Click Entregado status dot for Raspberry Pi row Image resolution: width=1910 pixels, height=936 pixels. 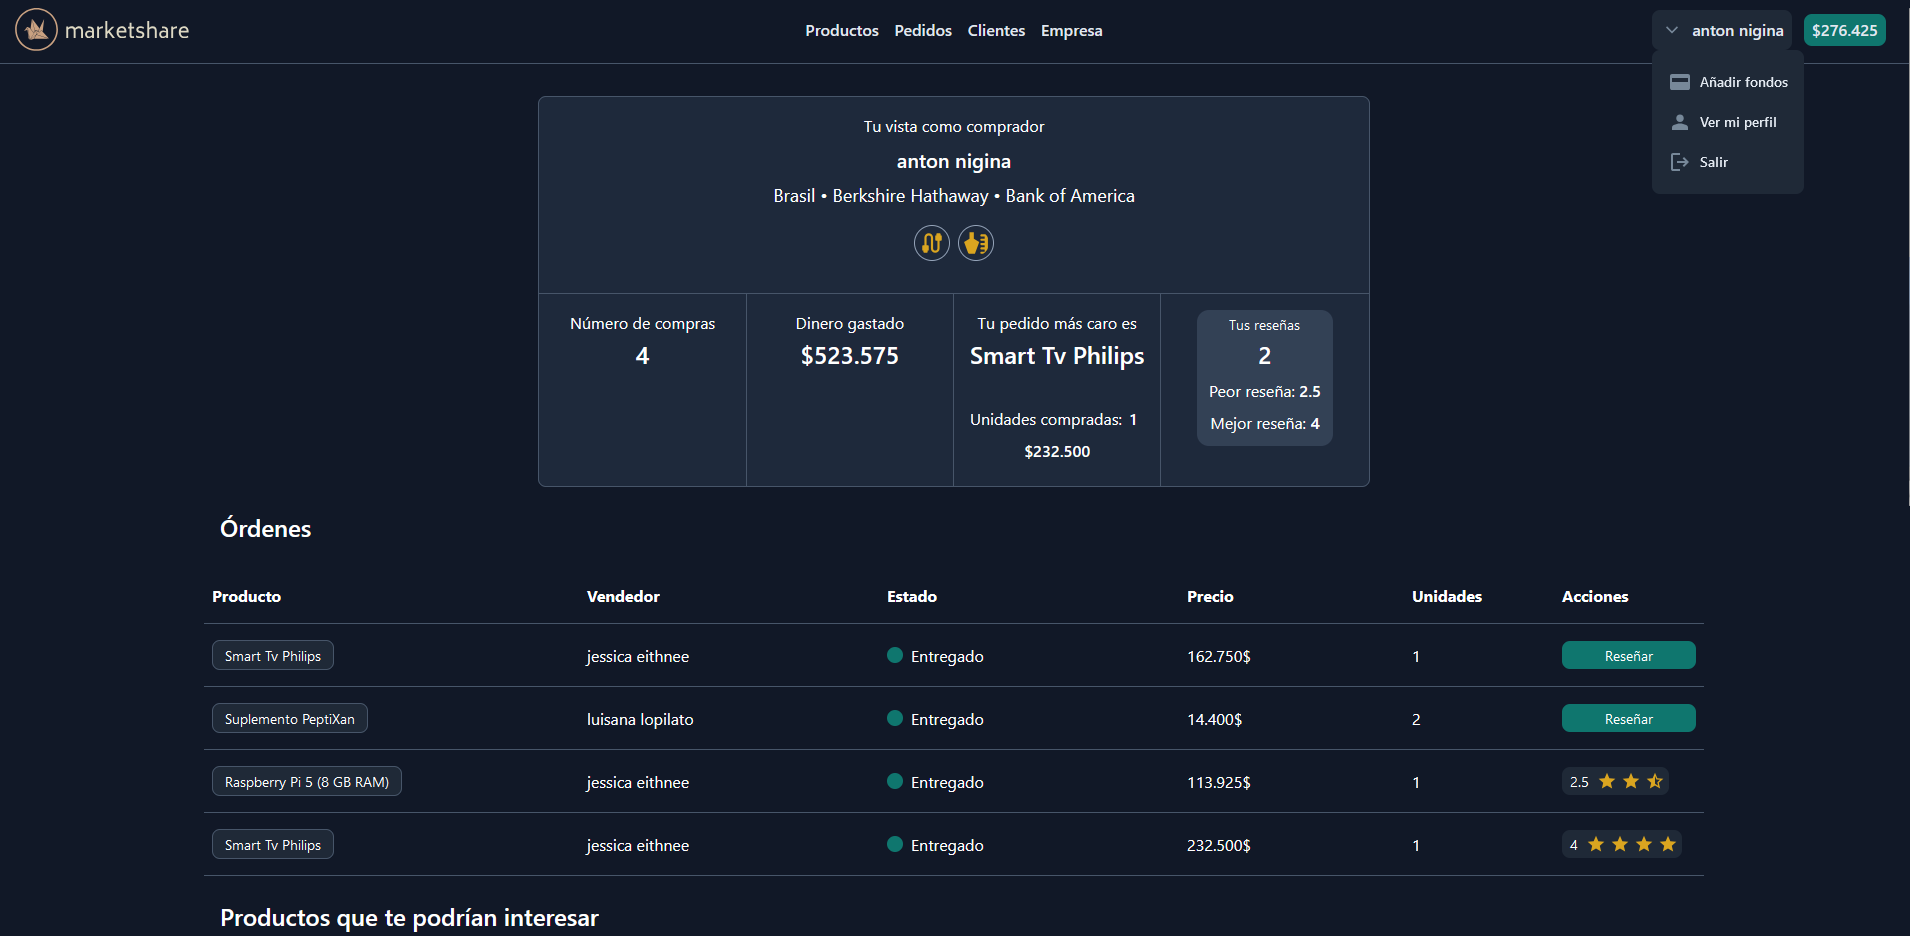895,781
